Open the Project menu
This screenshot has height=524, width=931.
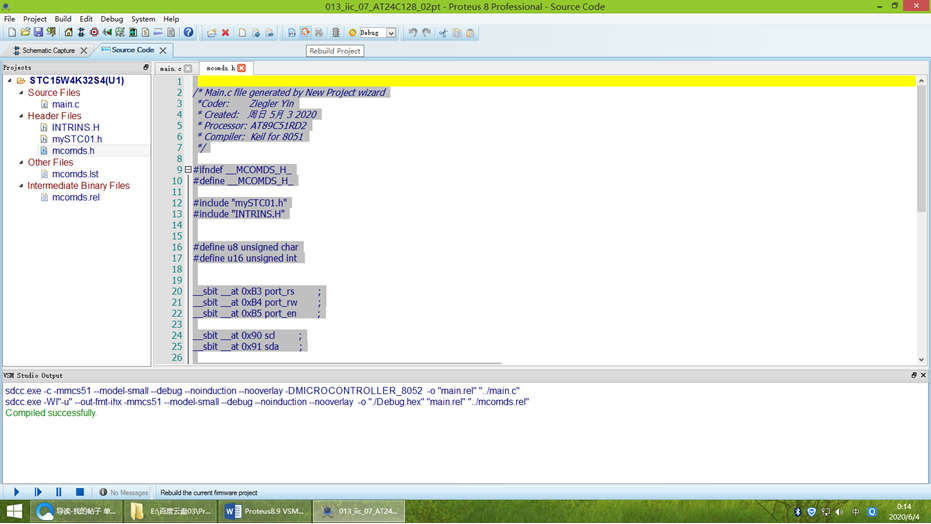click(34, 19)
